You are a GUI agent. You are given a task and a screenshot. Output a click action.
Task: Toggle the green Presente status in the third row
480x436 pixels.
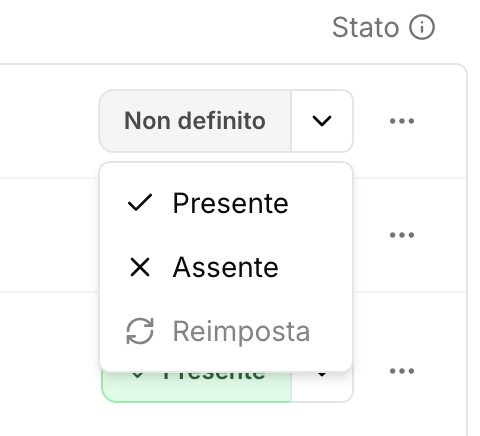click(x=197, y=387)
